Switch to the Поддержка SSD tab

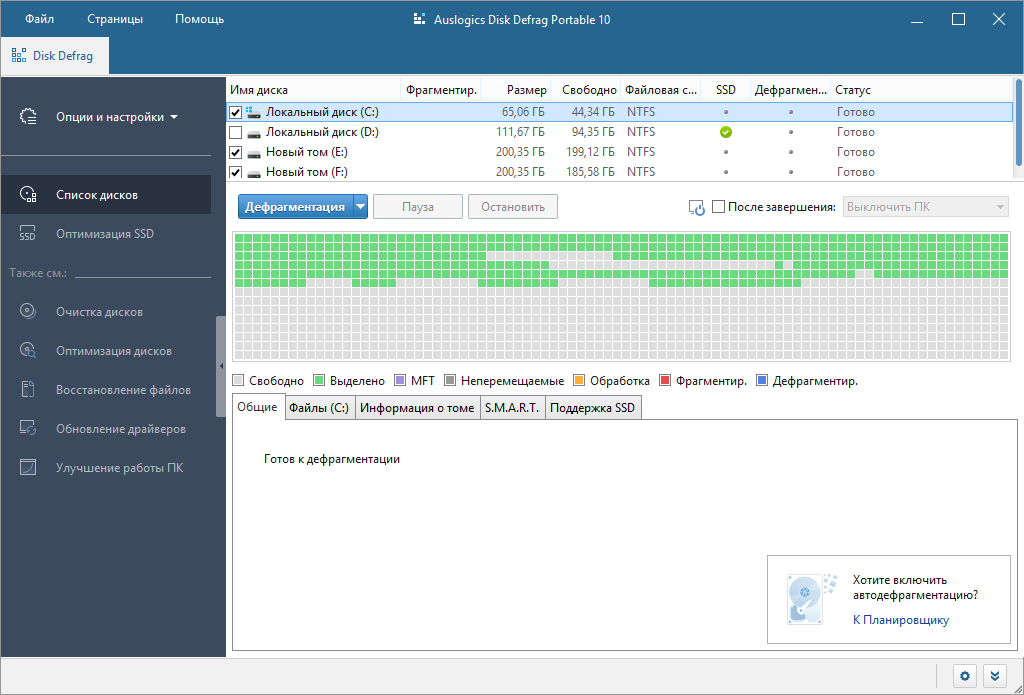592,408
